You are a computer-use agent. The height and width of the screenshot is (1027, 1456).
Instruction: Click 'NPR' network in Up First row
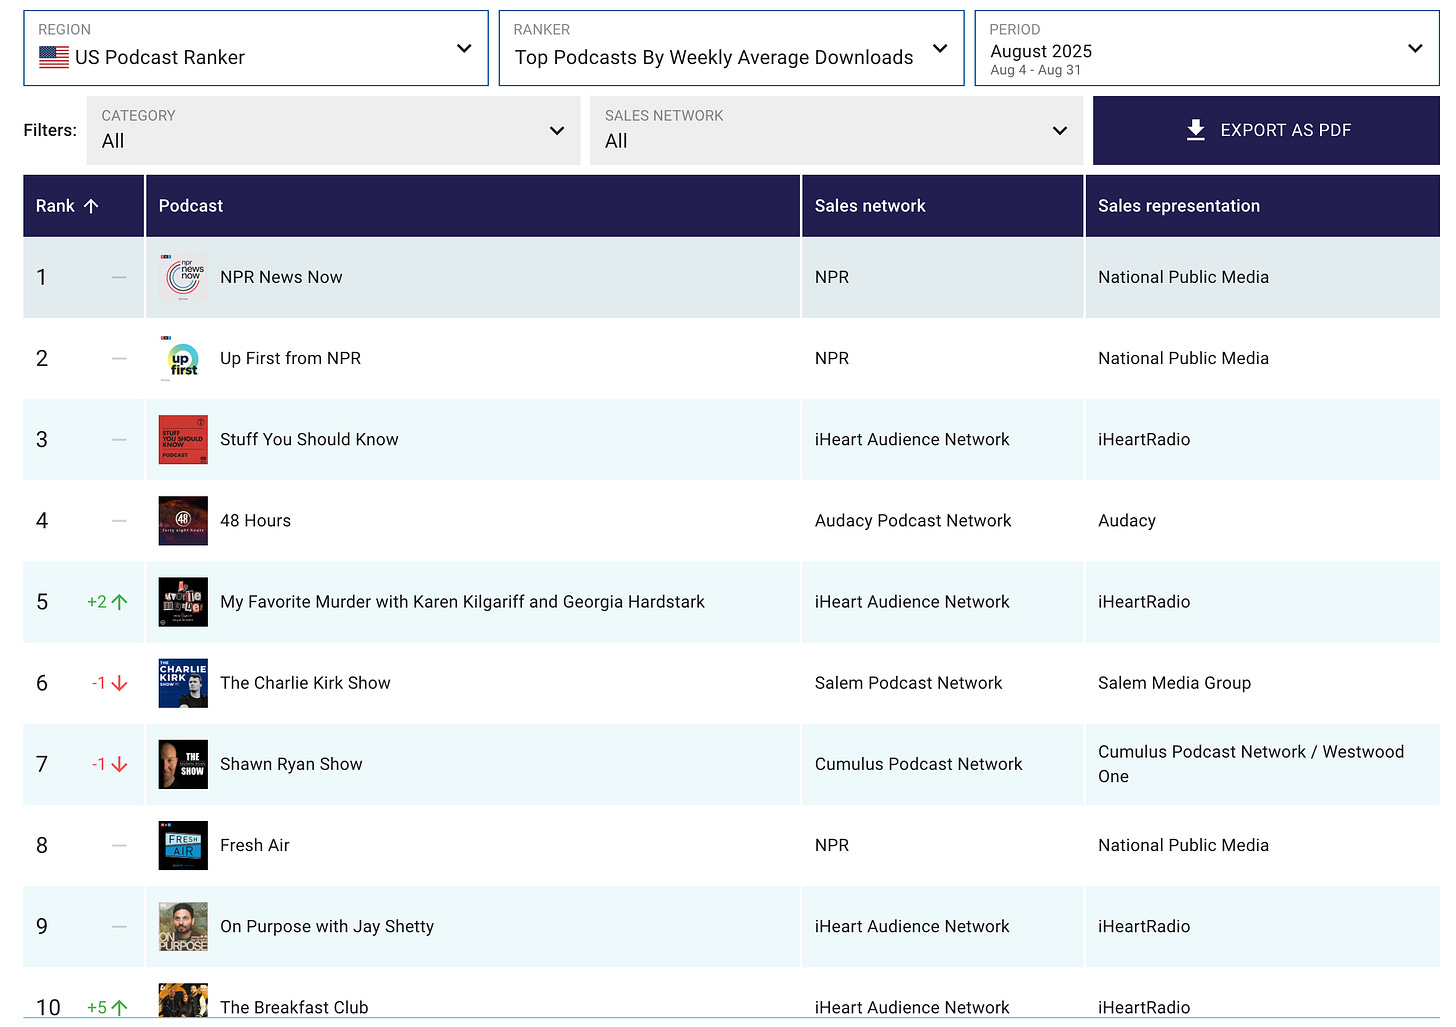(831, 358)
